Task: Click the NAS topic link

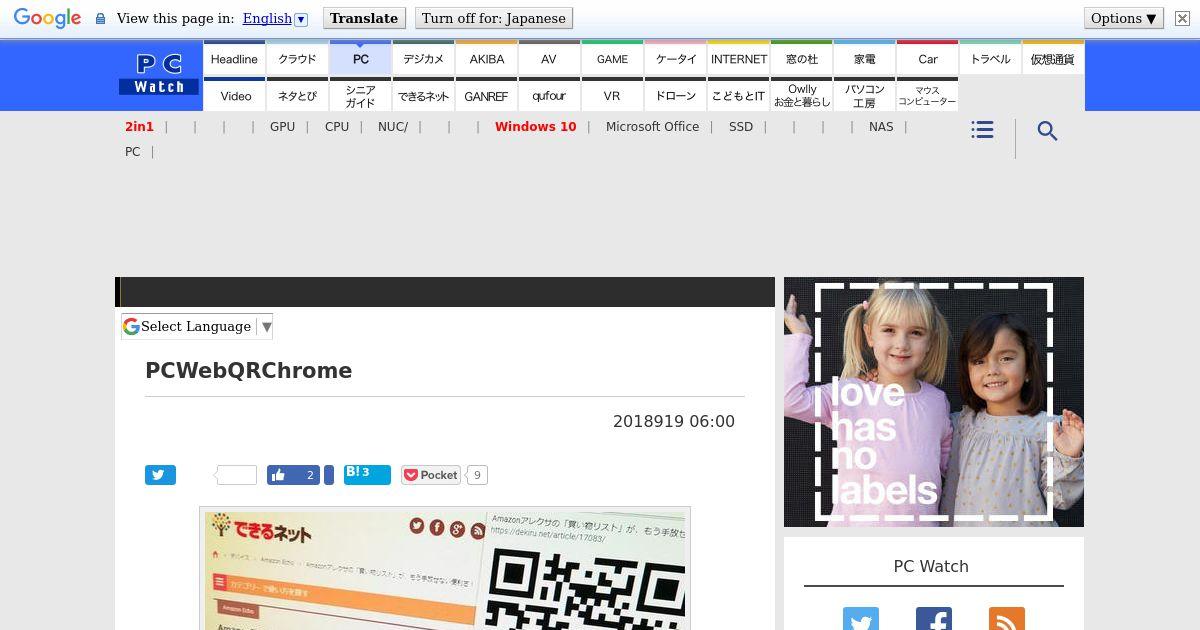Action: [881, 127]
